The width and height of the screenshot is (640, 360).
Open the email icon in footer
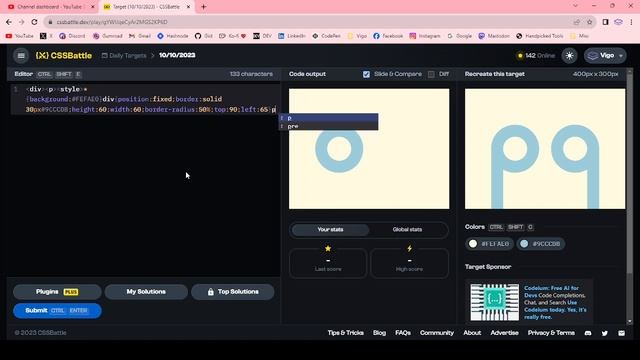[x=621, y=333]
